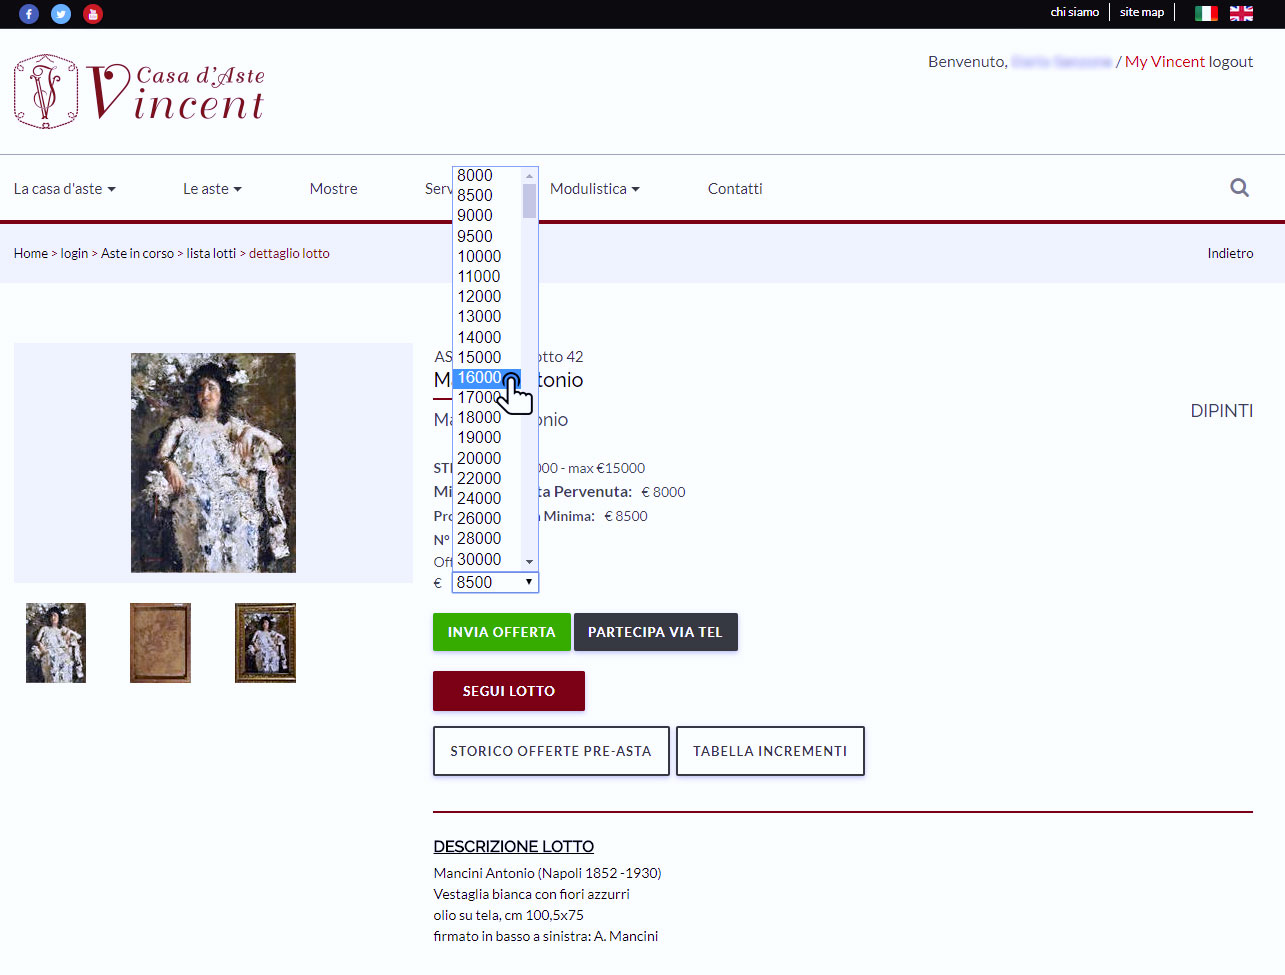The image size is (1285, 975).
Task: Open Aste in corso breadcrumb
Action: coord(137,253)
